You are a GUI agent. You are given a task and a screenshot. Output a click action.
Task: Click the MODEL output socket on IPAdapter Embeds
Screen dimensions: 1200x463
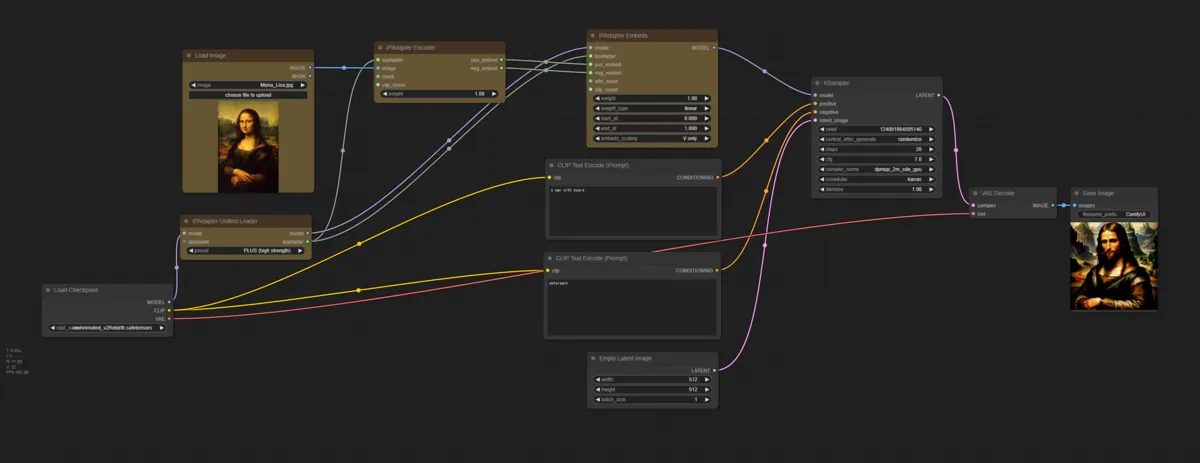714,47
